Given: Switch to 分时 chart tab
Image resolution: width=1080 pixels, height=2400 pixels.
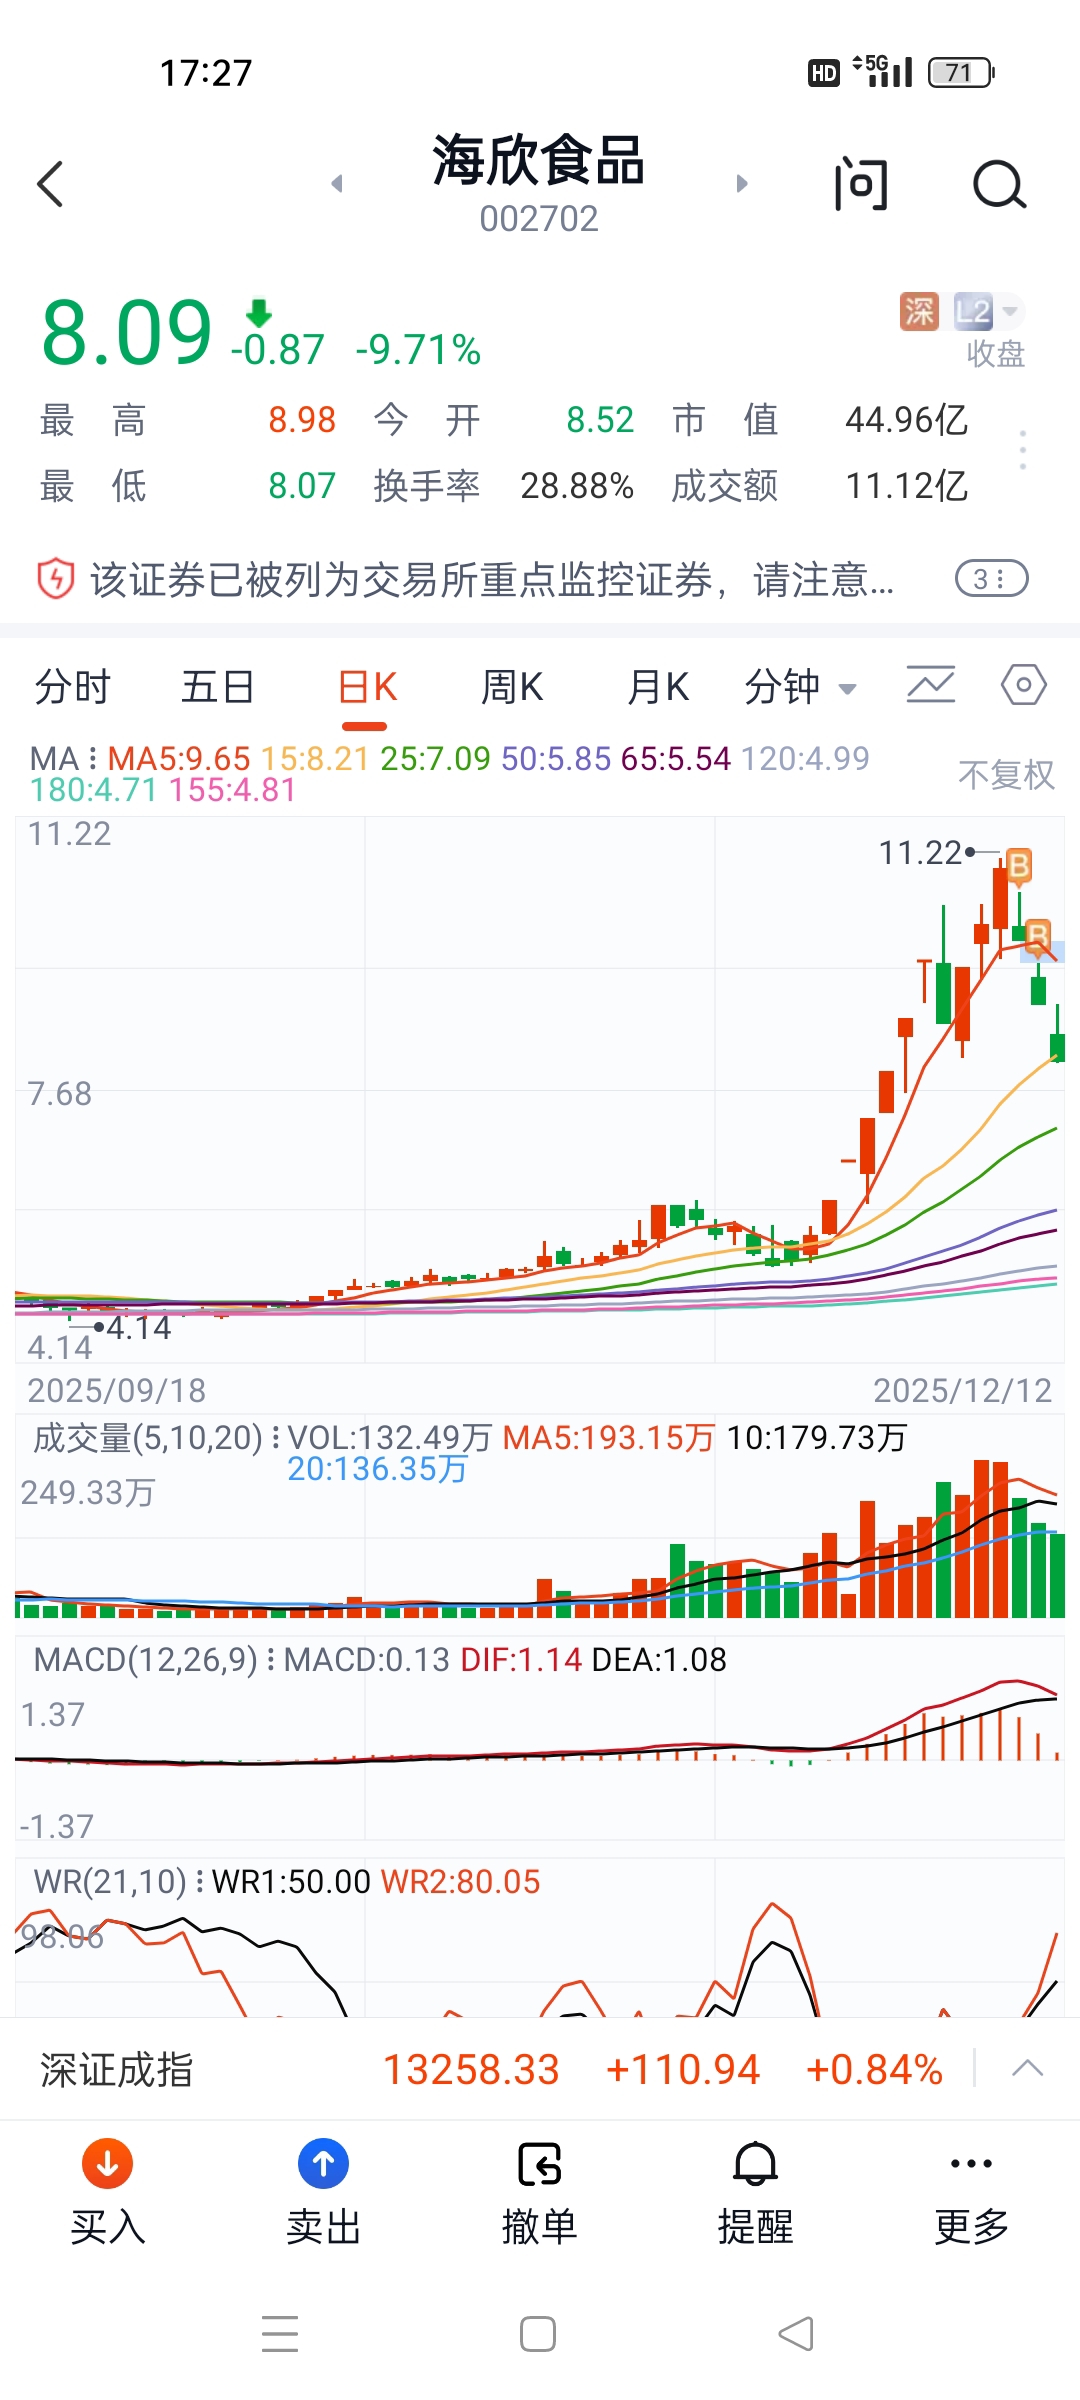Looking at the screenshot, I should coord(72,687).
